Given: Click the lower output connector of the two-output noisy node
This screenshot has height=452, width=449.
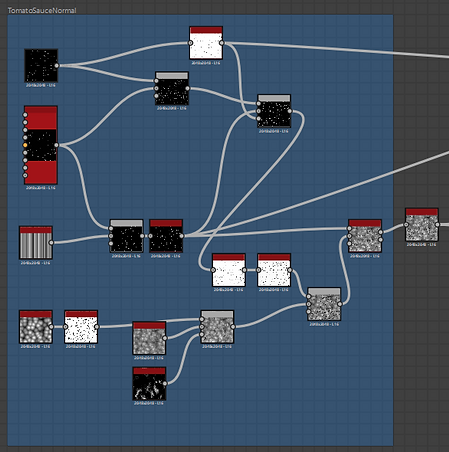Looking at the screenshot, I should click(381, 240).
